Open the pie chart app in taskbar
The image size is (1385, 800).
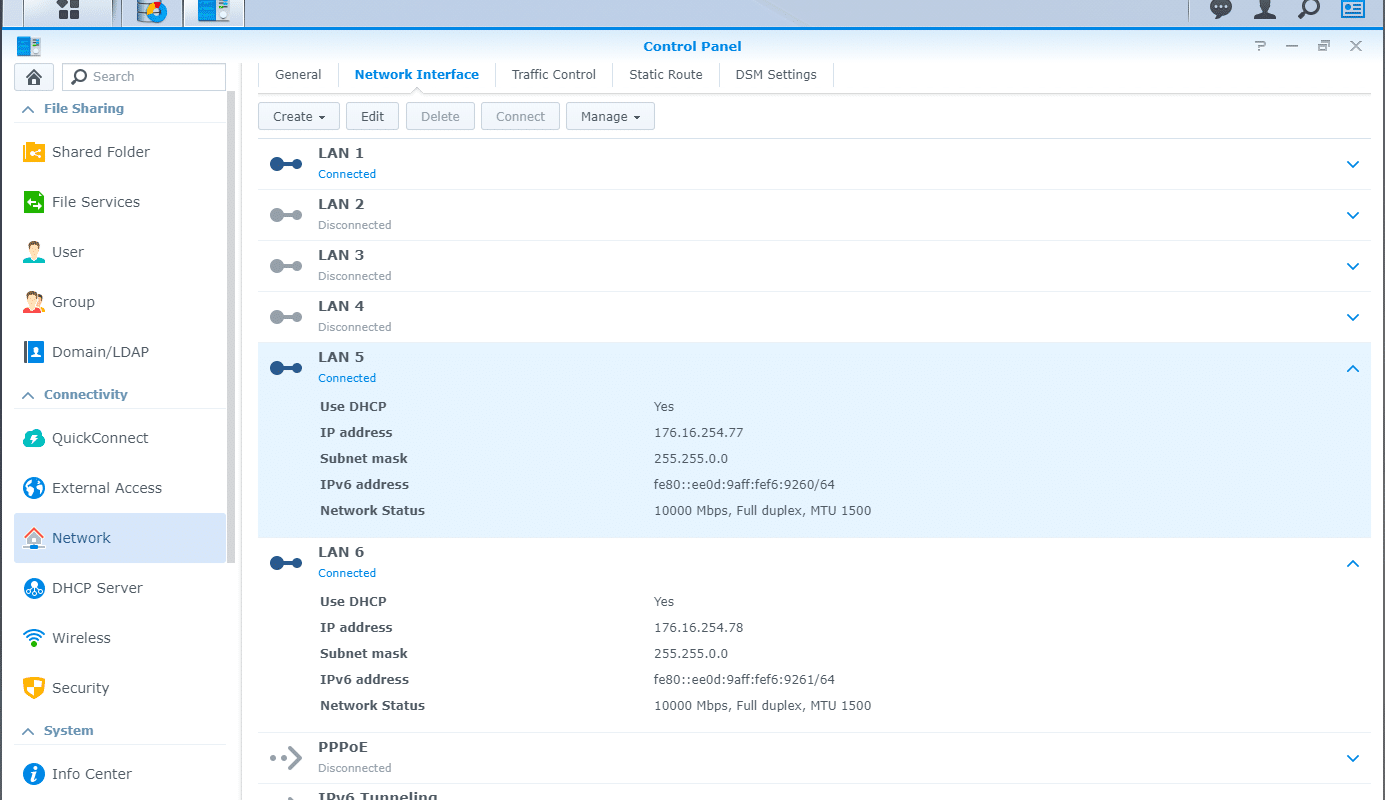[152, 11]
